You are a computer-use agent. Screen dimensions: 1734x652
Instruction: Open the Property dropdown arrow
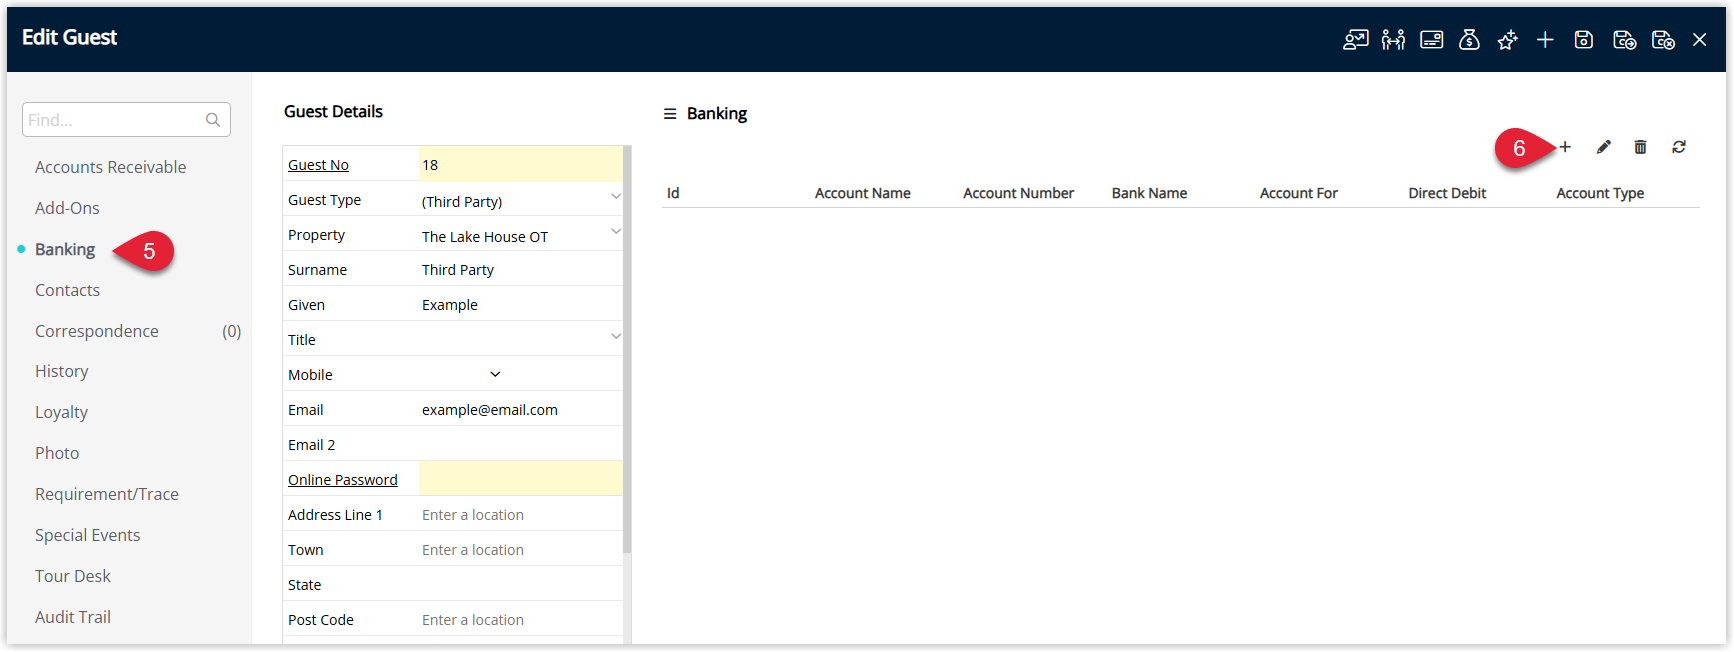[x=615, y=232]
